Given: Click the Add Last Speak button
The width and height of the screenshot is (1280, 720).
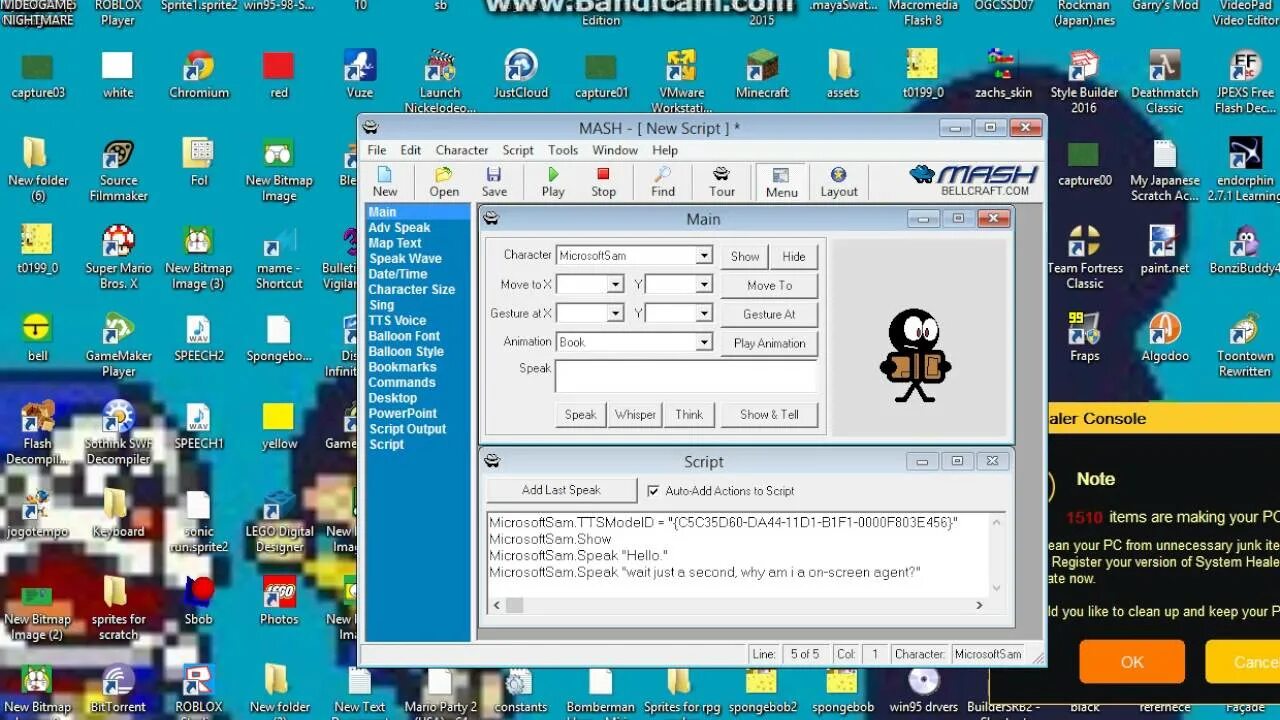Looking at the screenshot, I should point(561,490).
